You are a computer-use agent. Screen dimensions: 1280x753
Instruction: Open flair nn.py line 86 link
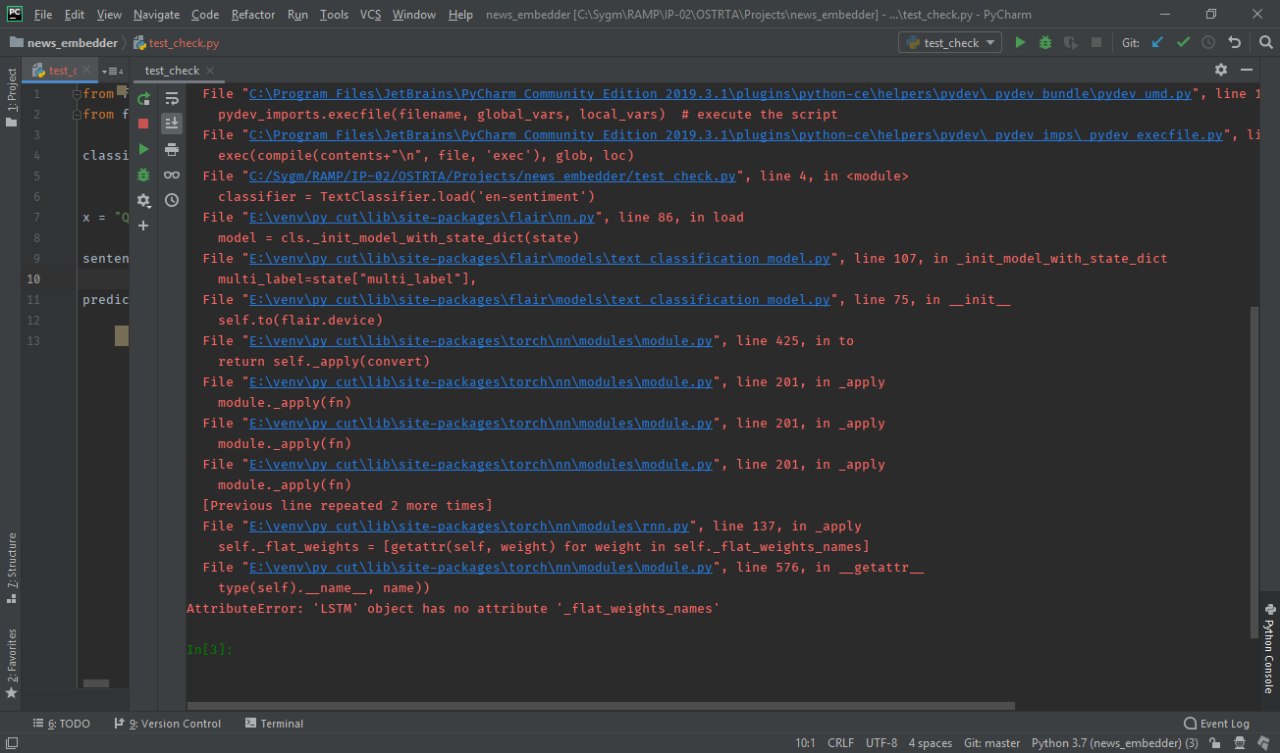click(x=422, y=217)
